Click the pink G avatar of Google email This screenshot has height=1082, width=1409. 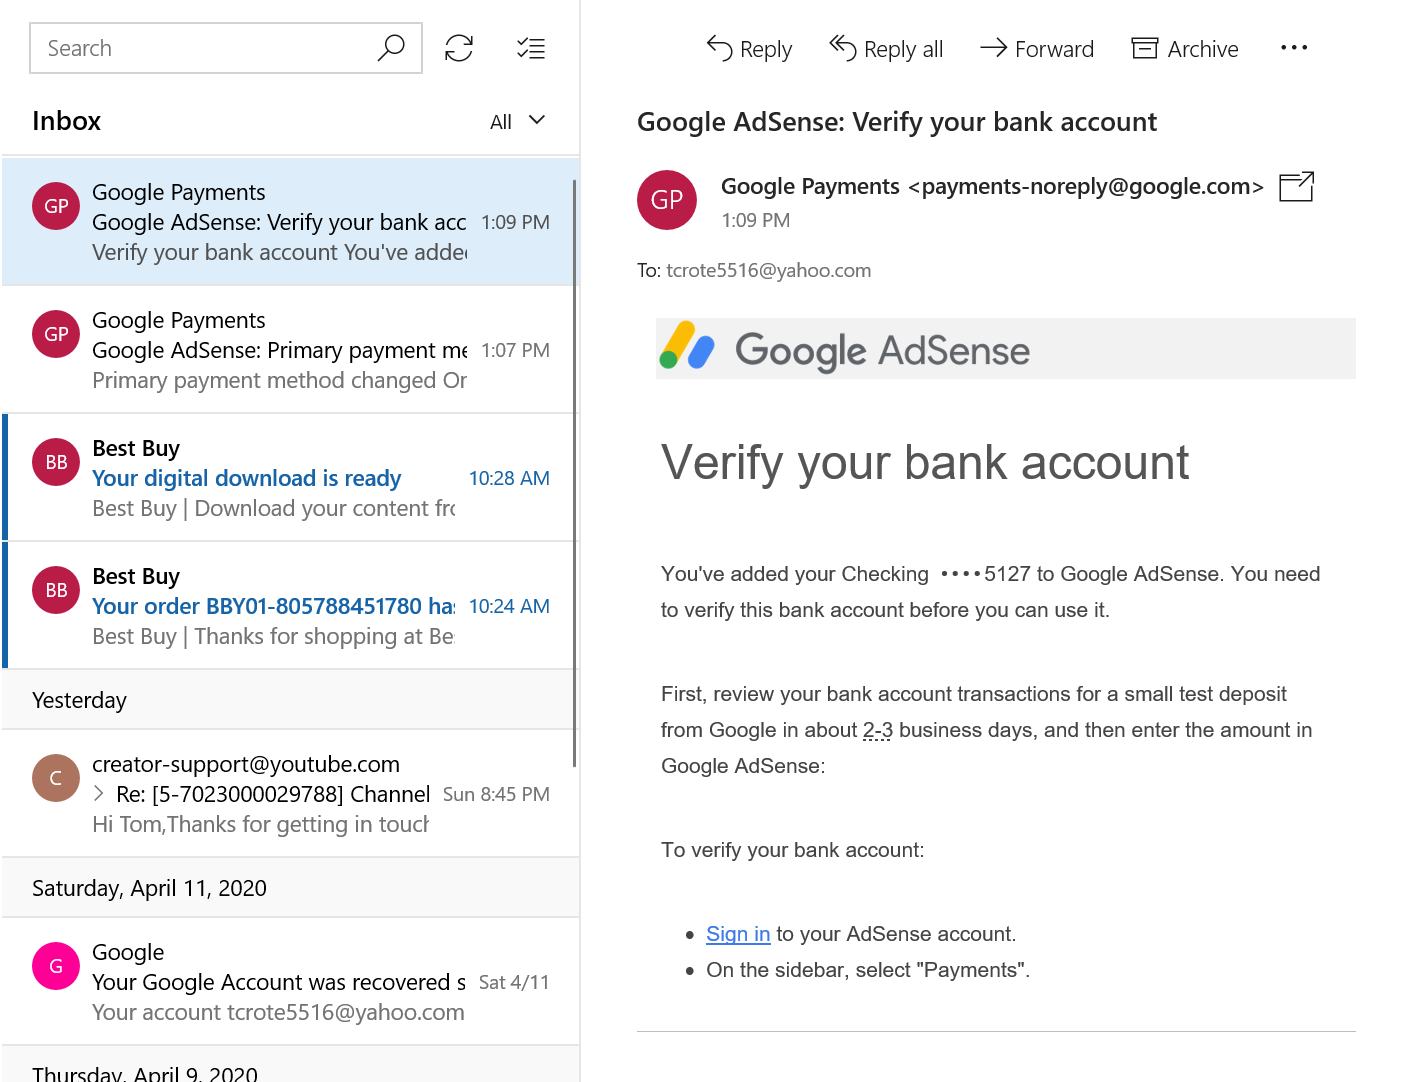[x=56, y=966]
